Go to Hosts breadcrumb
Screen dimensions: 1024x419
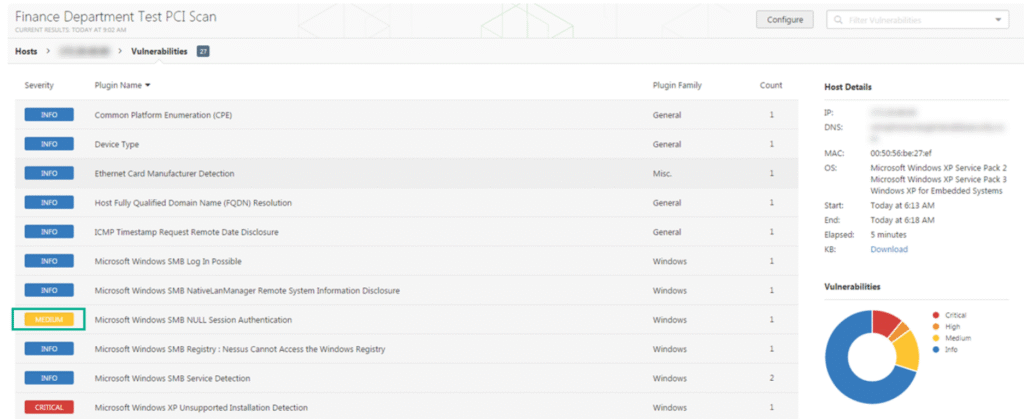27,51
